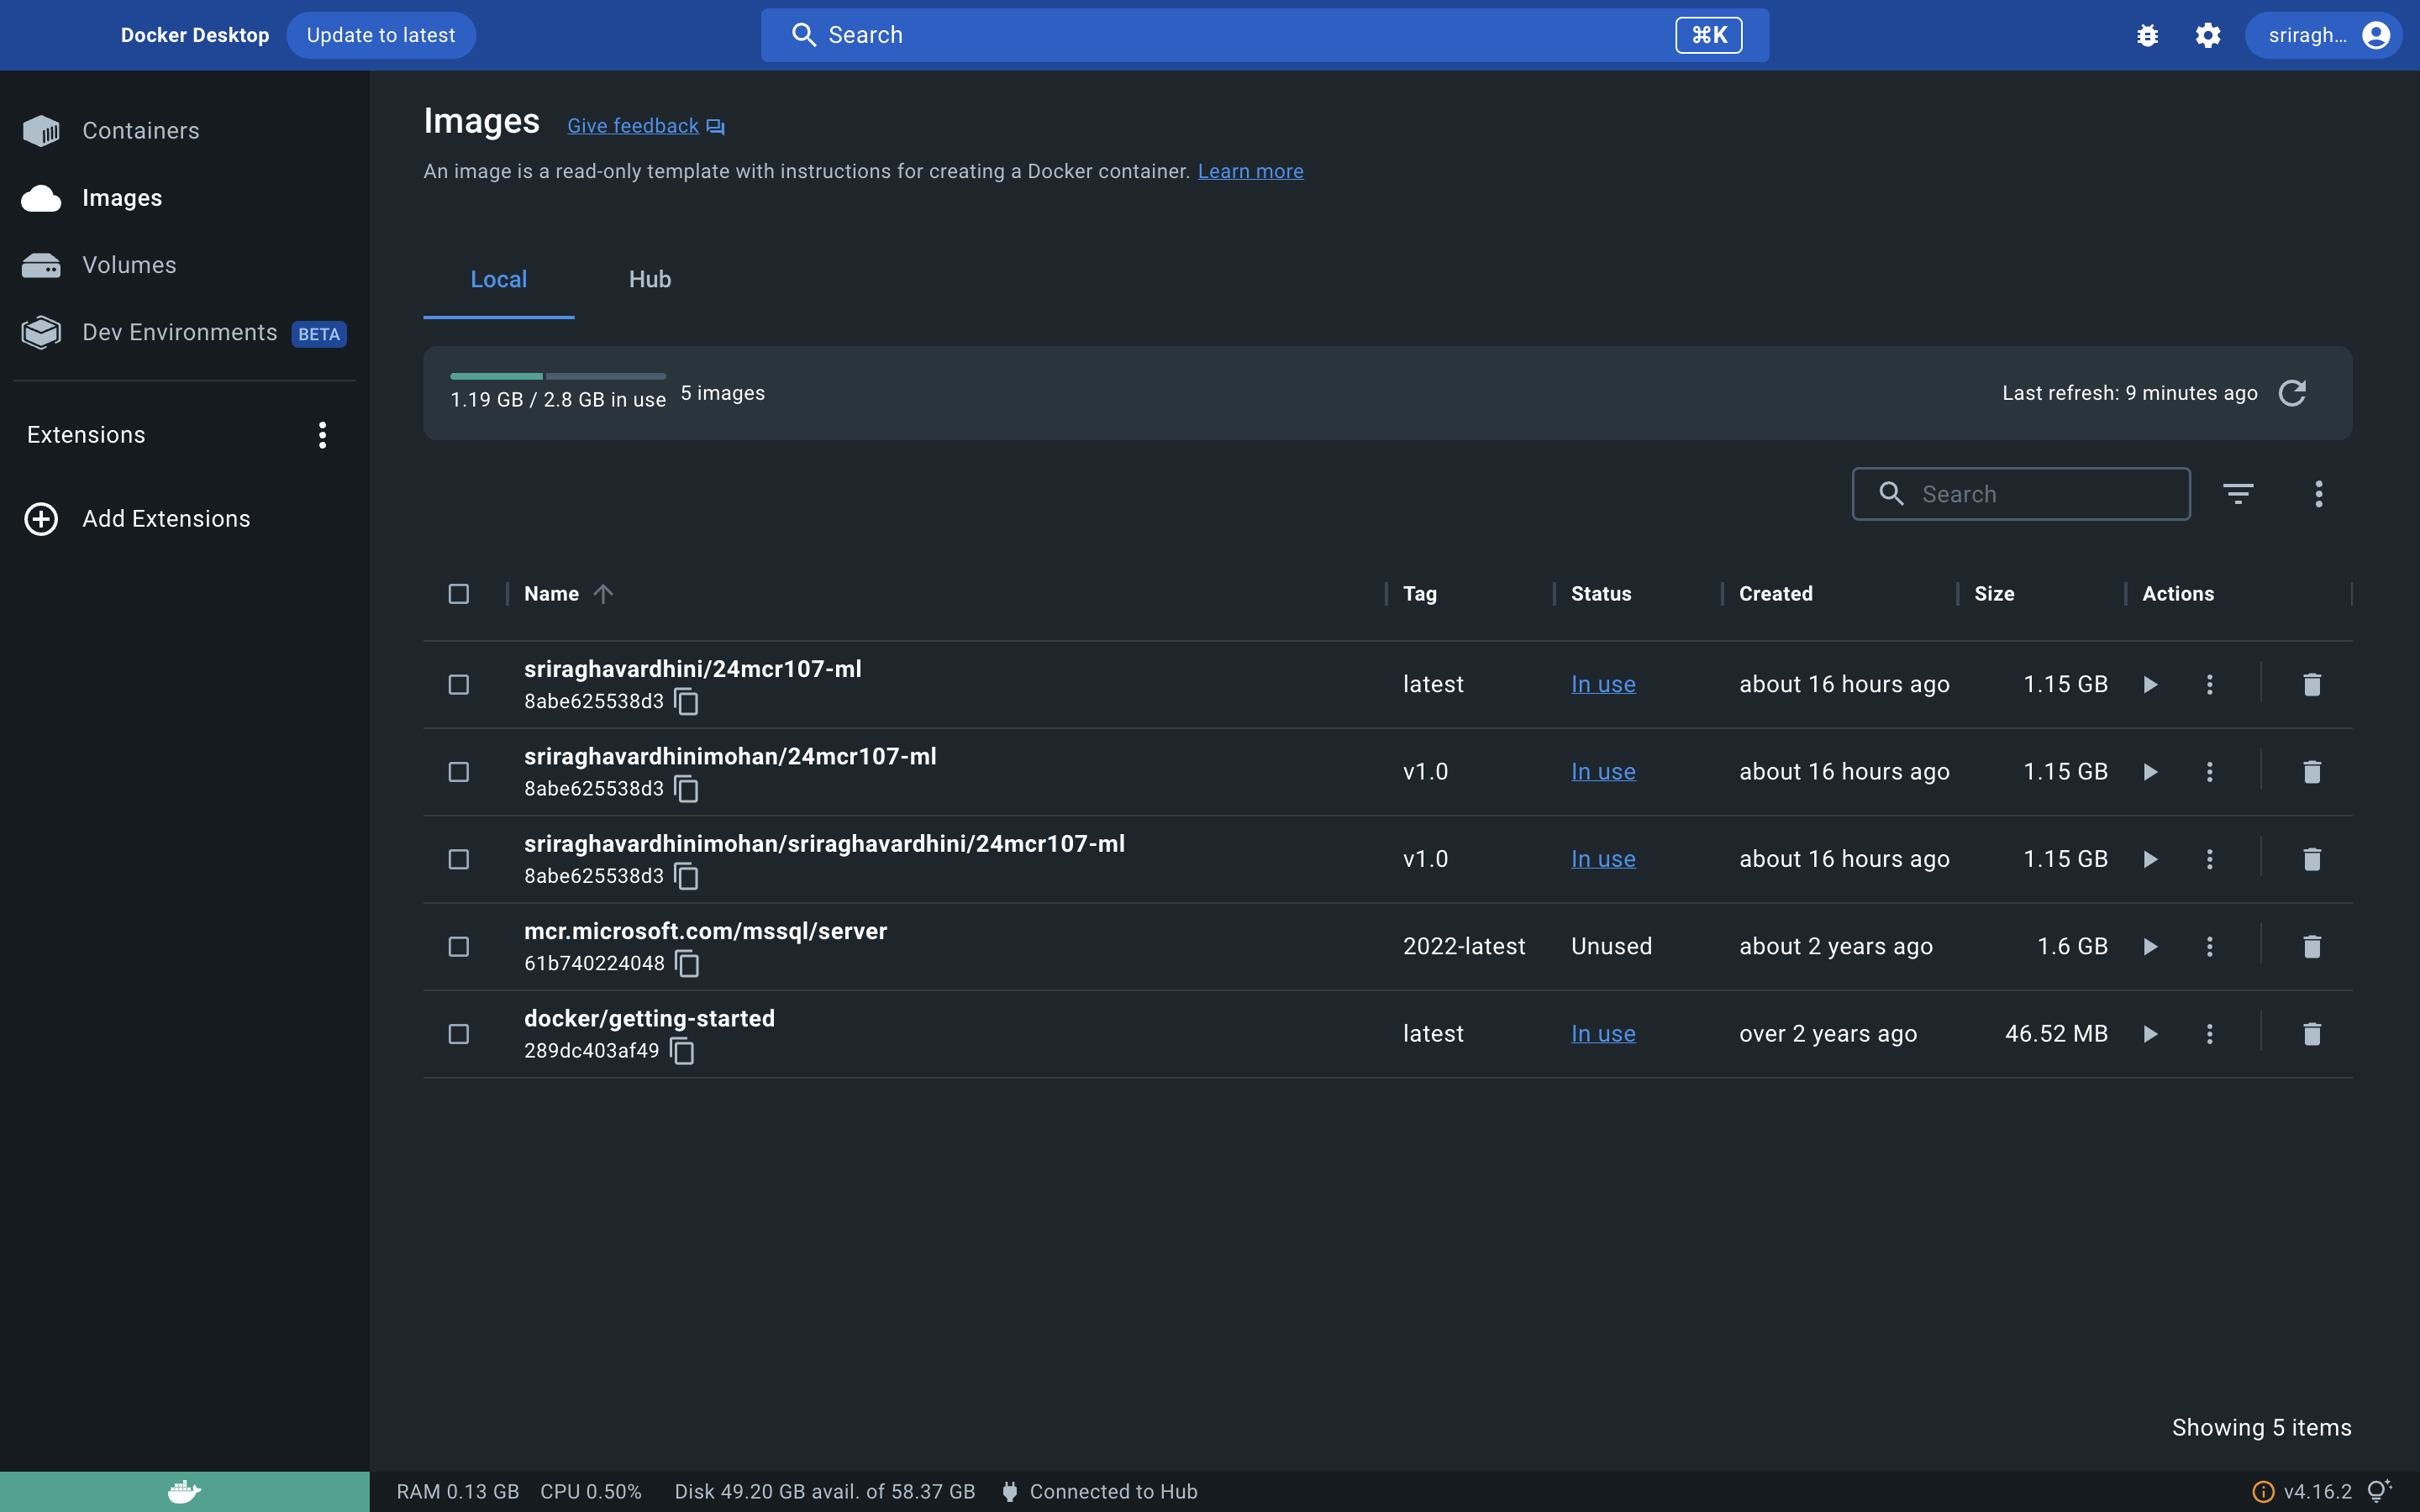Delete sriraghavardhinimohan/sriraghavardhini/24mcr107-ml image
This screenshot has width=2420, height=1512.
(x=2311, y=859)
